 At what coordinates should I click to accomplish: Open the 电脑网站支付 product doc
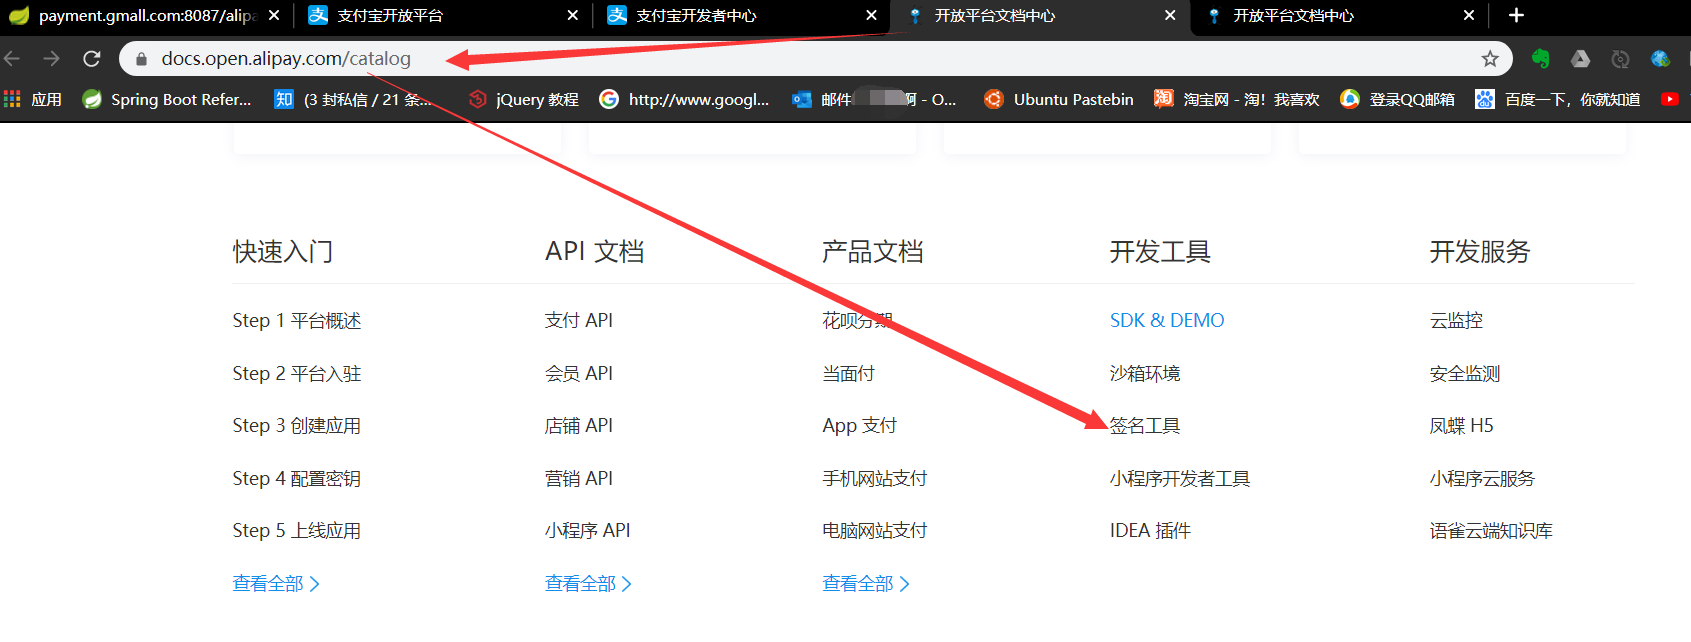(x=875, y=531)
